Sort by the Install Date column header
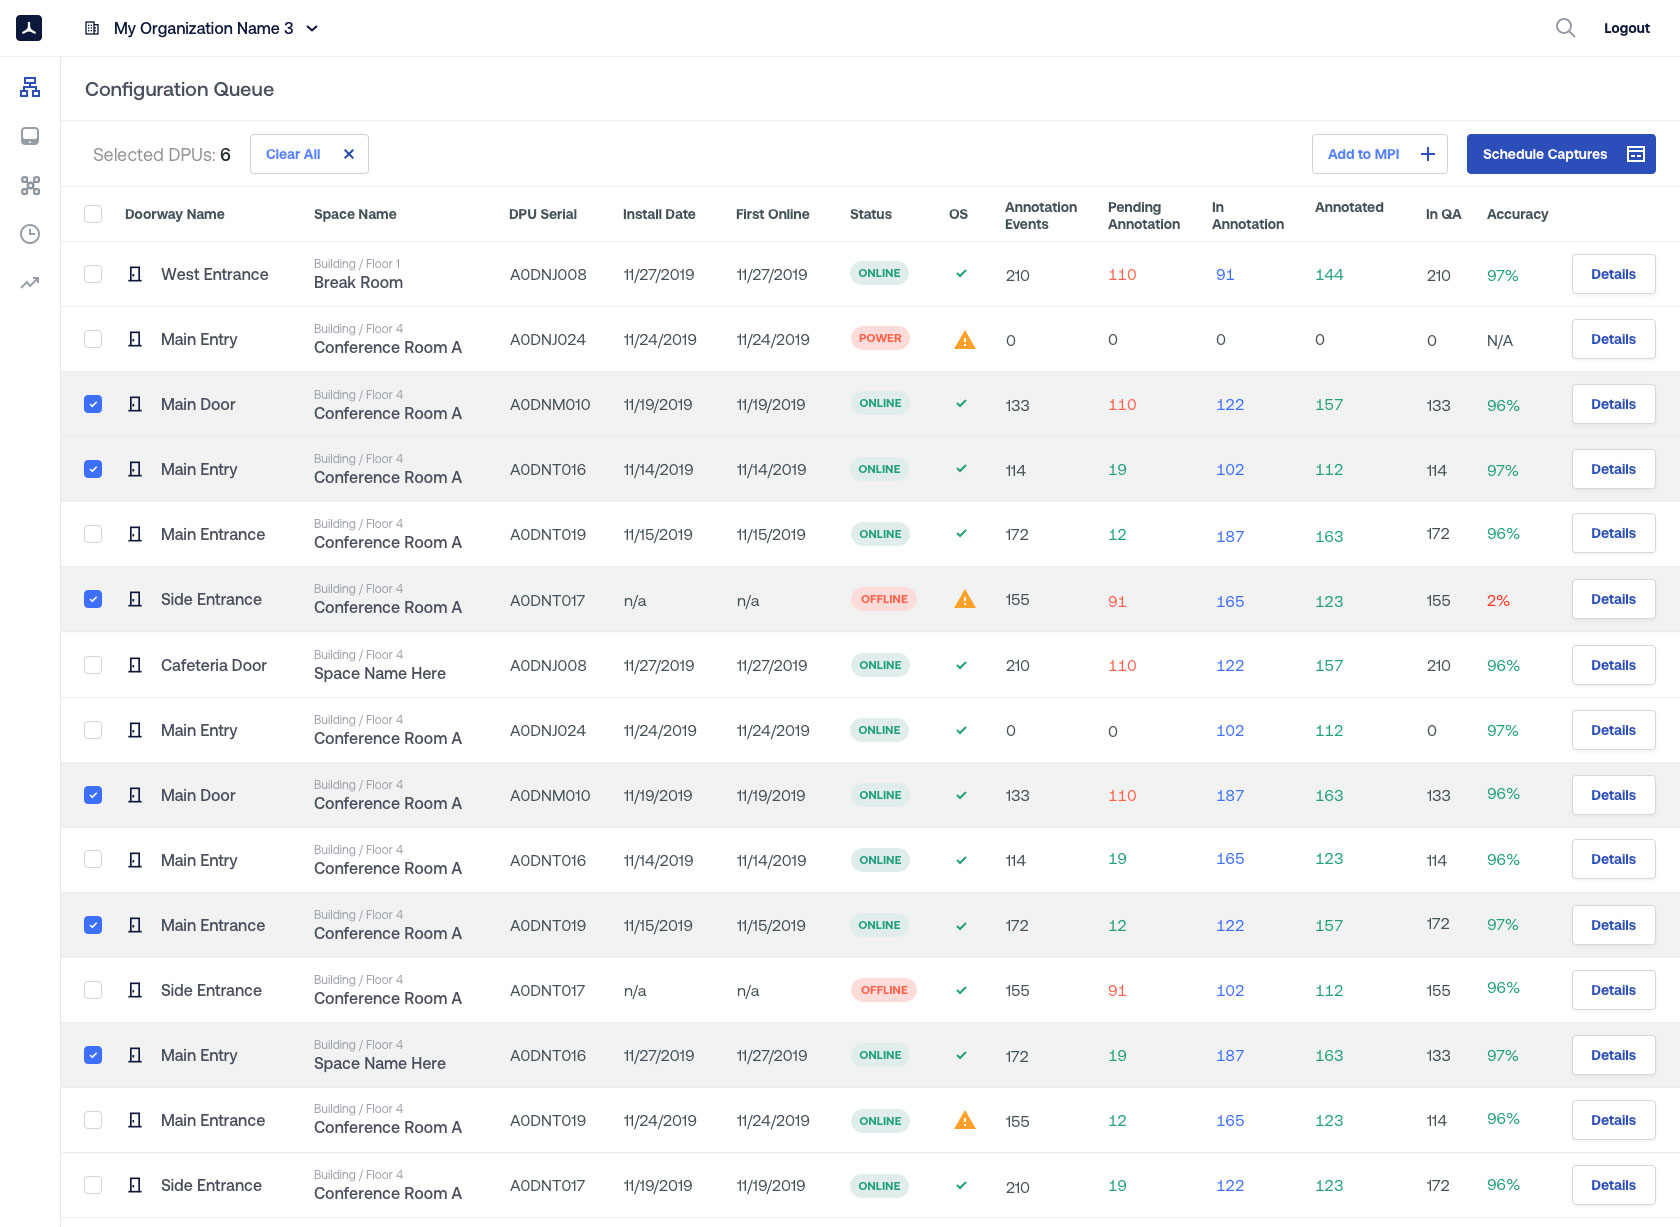This screenshot has height=1227, width=1680. (658, 214)
